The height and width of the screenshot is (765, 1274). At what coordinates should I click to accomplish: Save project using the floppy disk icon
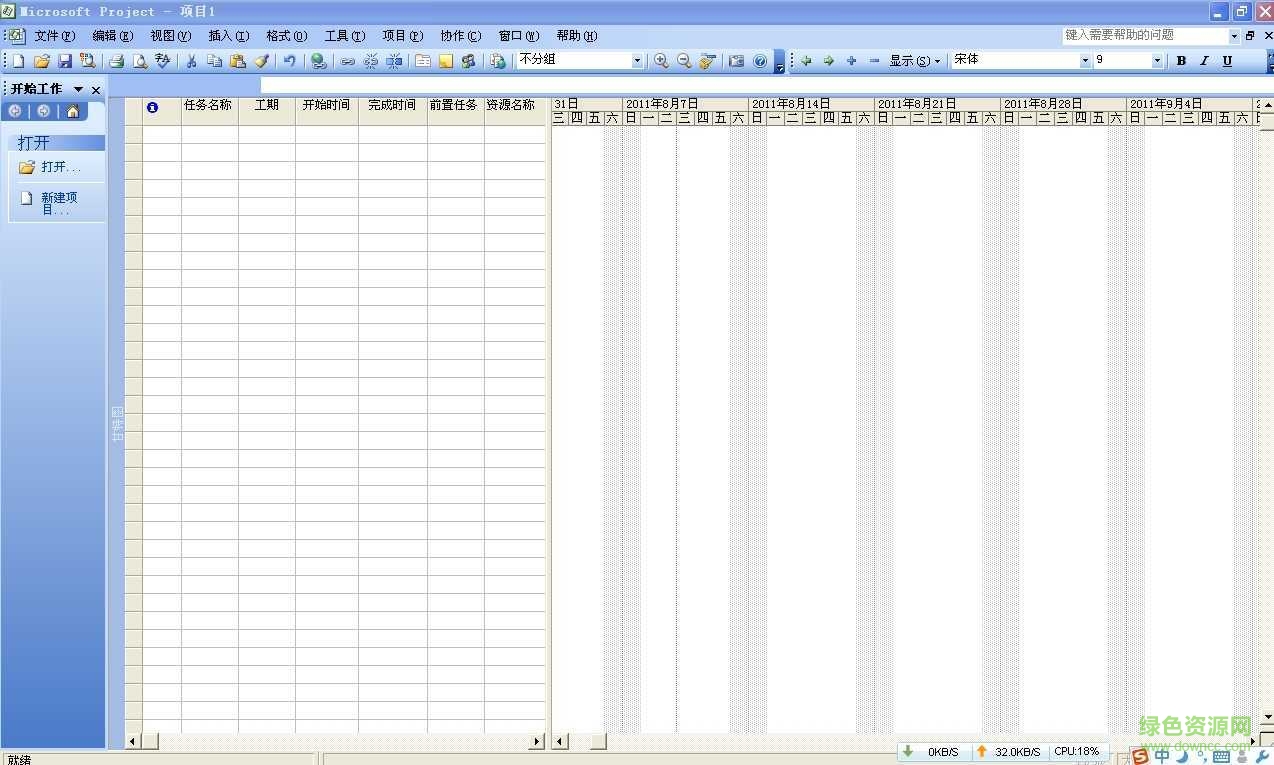point(65,61)
